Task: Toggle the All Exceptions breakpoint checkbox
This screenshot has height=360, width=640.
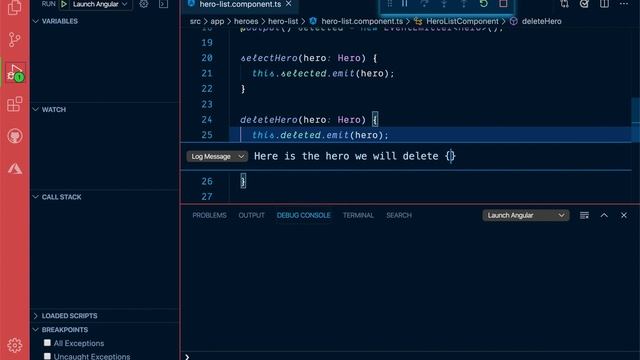Action: [x=47, y=342]
